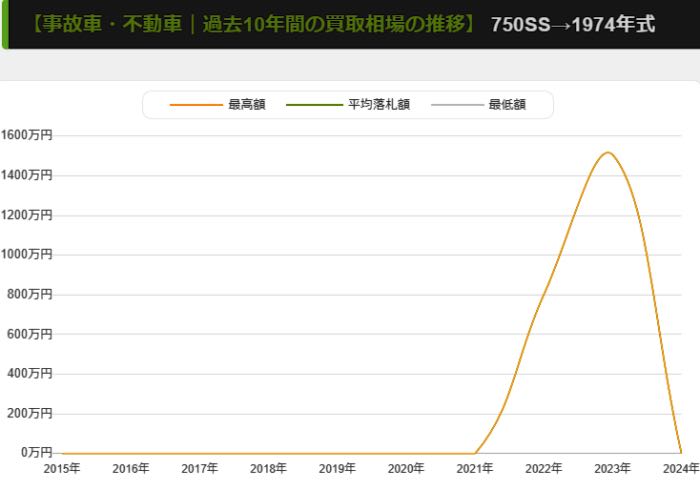Click the 2024年 x-axis label
700x490 pixels.
click(681, 469)
